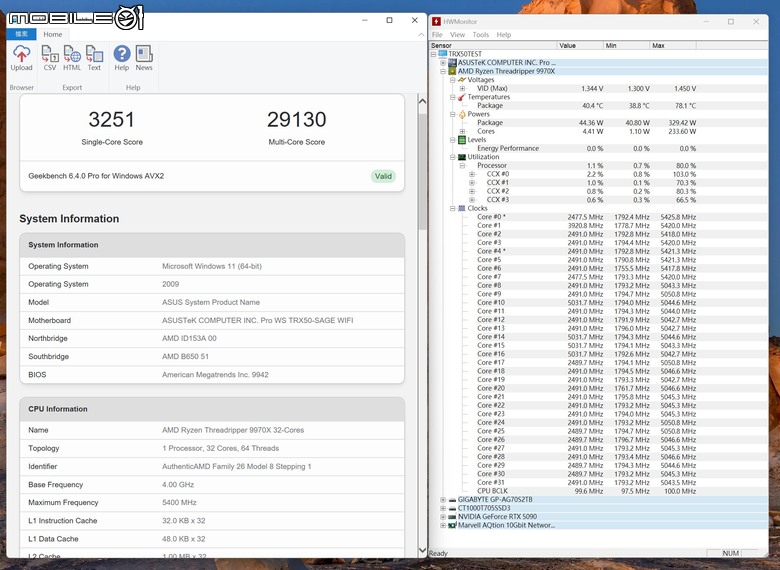Click the GIGABYTE GP-AG70S2TB drive icon
The height and width of the screenshot is (570, 780).
(452, 499)
